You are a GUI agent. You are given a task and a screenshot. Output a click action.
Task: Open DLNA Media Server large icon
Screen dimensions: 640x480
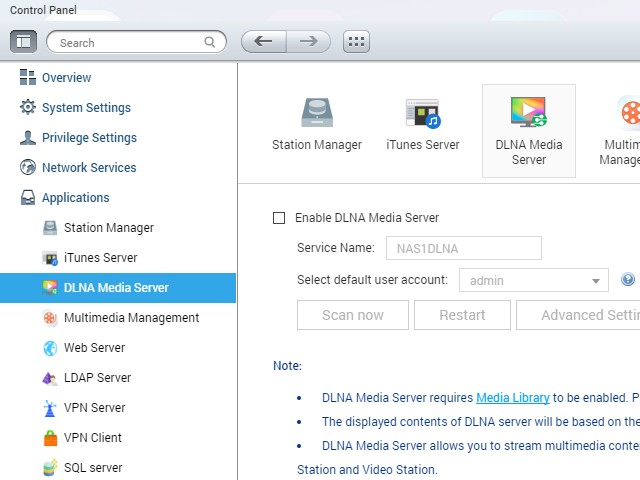tap(529, 112)
